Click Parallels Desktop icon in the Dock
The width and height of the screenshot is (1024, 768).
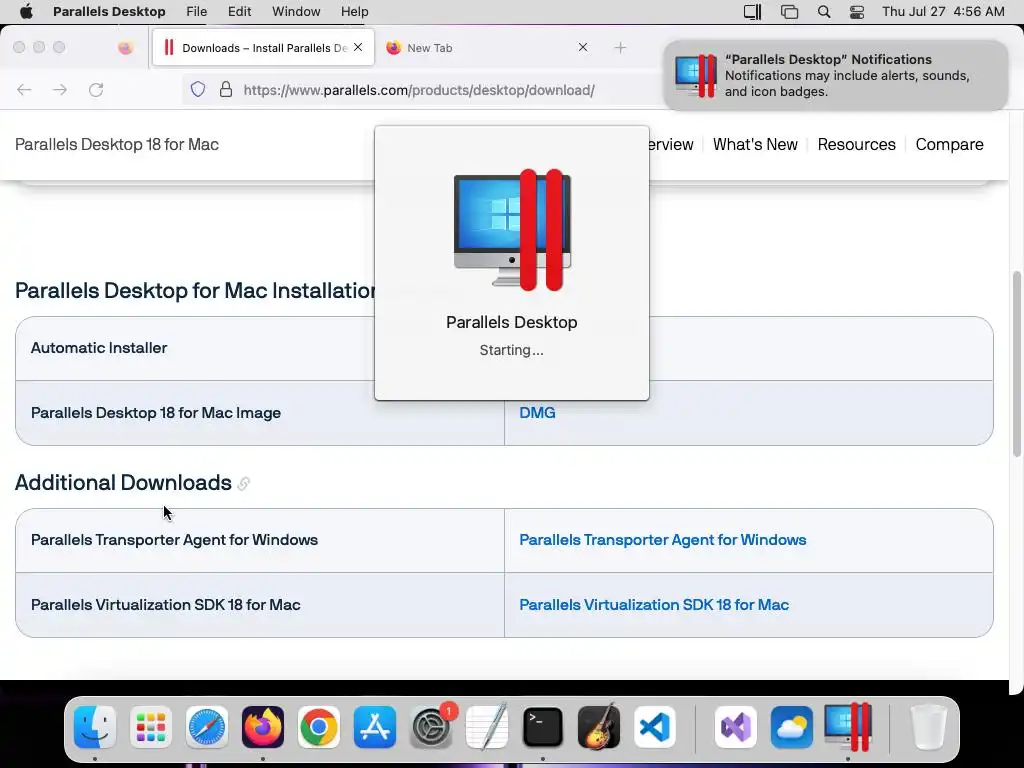(x=848, y=727)
